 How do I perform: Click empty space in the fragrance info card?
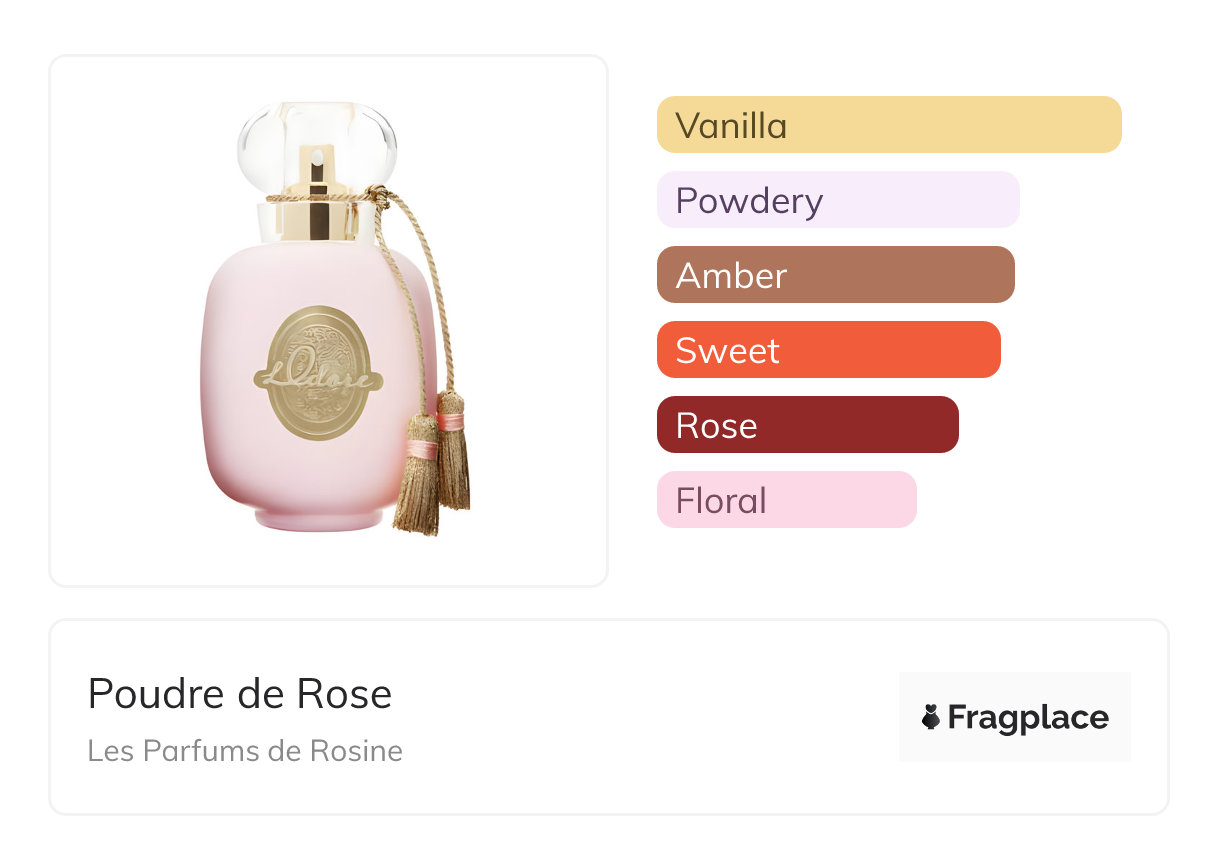pyautogui.click(x=650, y=720)
